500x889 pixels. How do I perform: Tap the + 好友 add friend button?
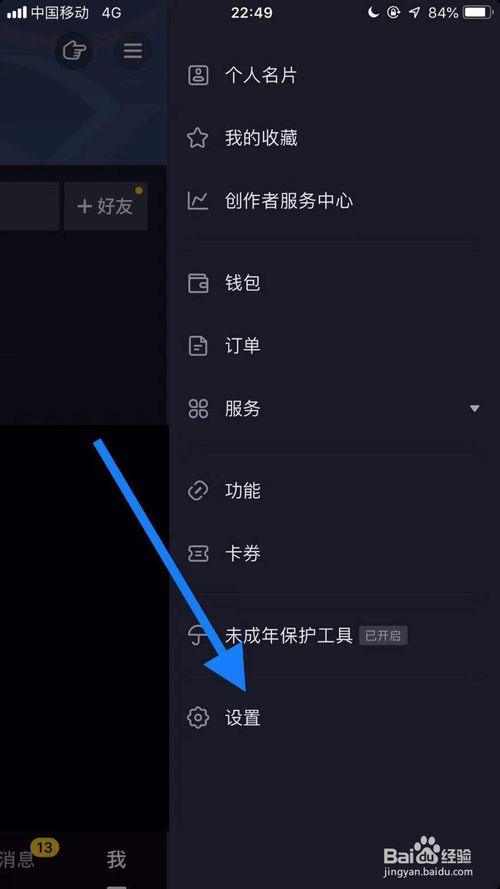(105, 206)
